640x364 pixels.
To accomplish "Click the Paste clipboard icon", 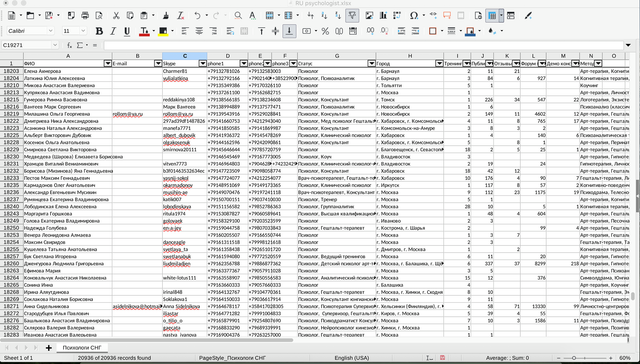I will click(144, 16).
